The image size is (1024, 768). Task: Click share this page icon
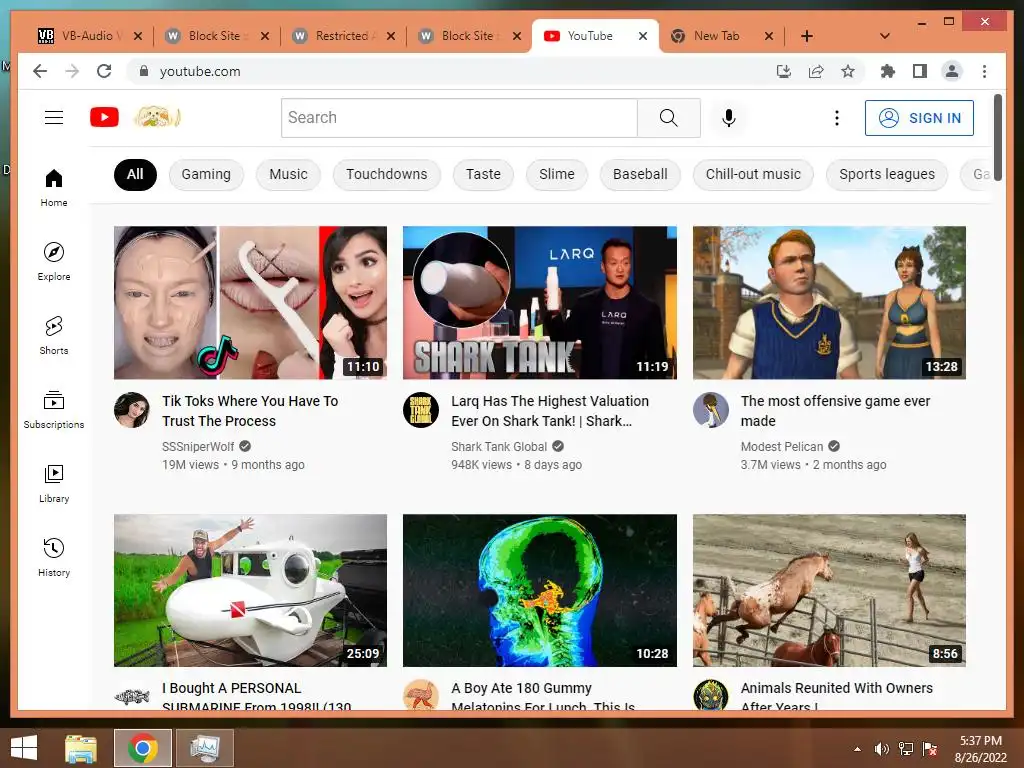tap(816, 71)
